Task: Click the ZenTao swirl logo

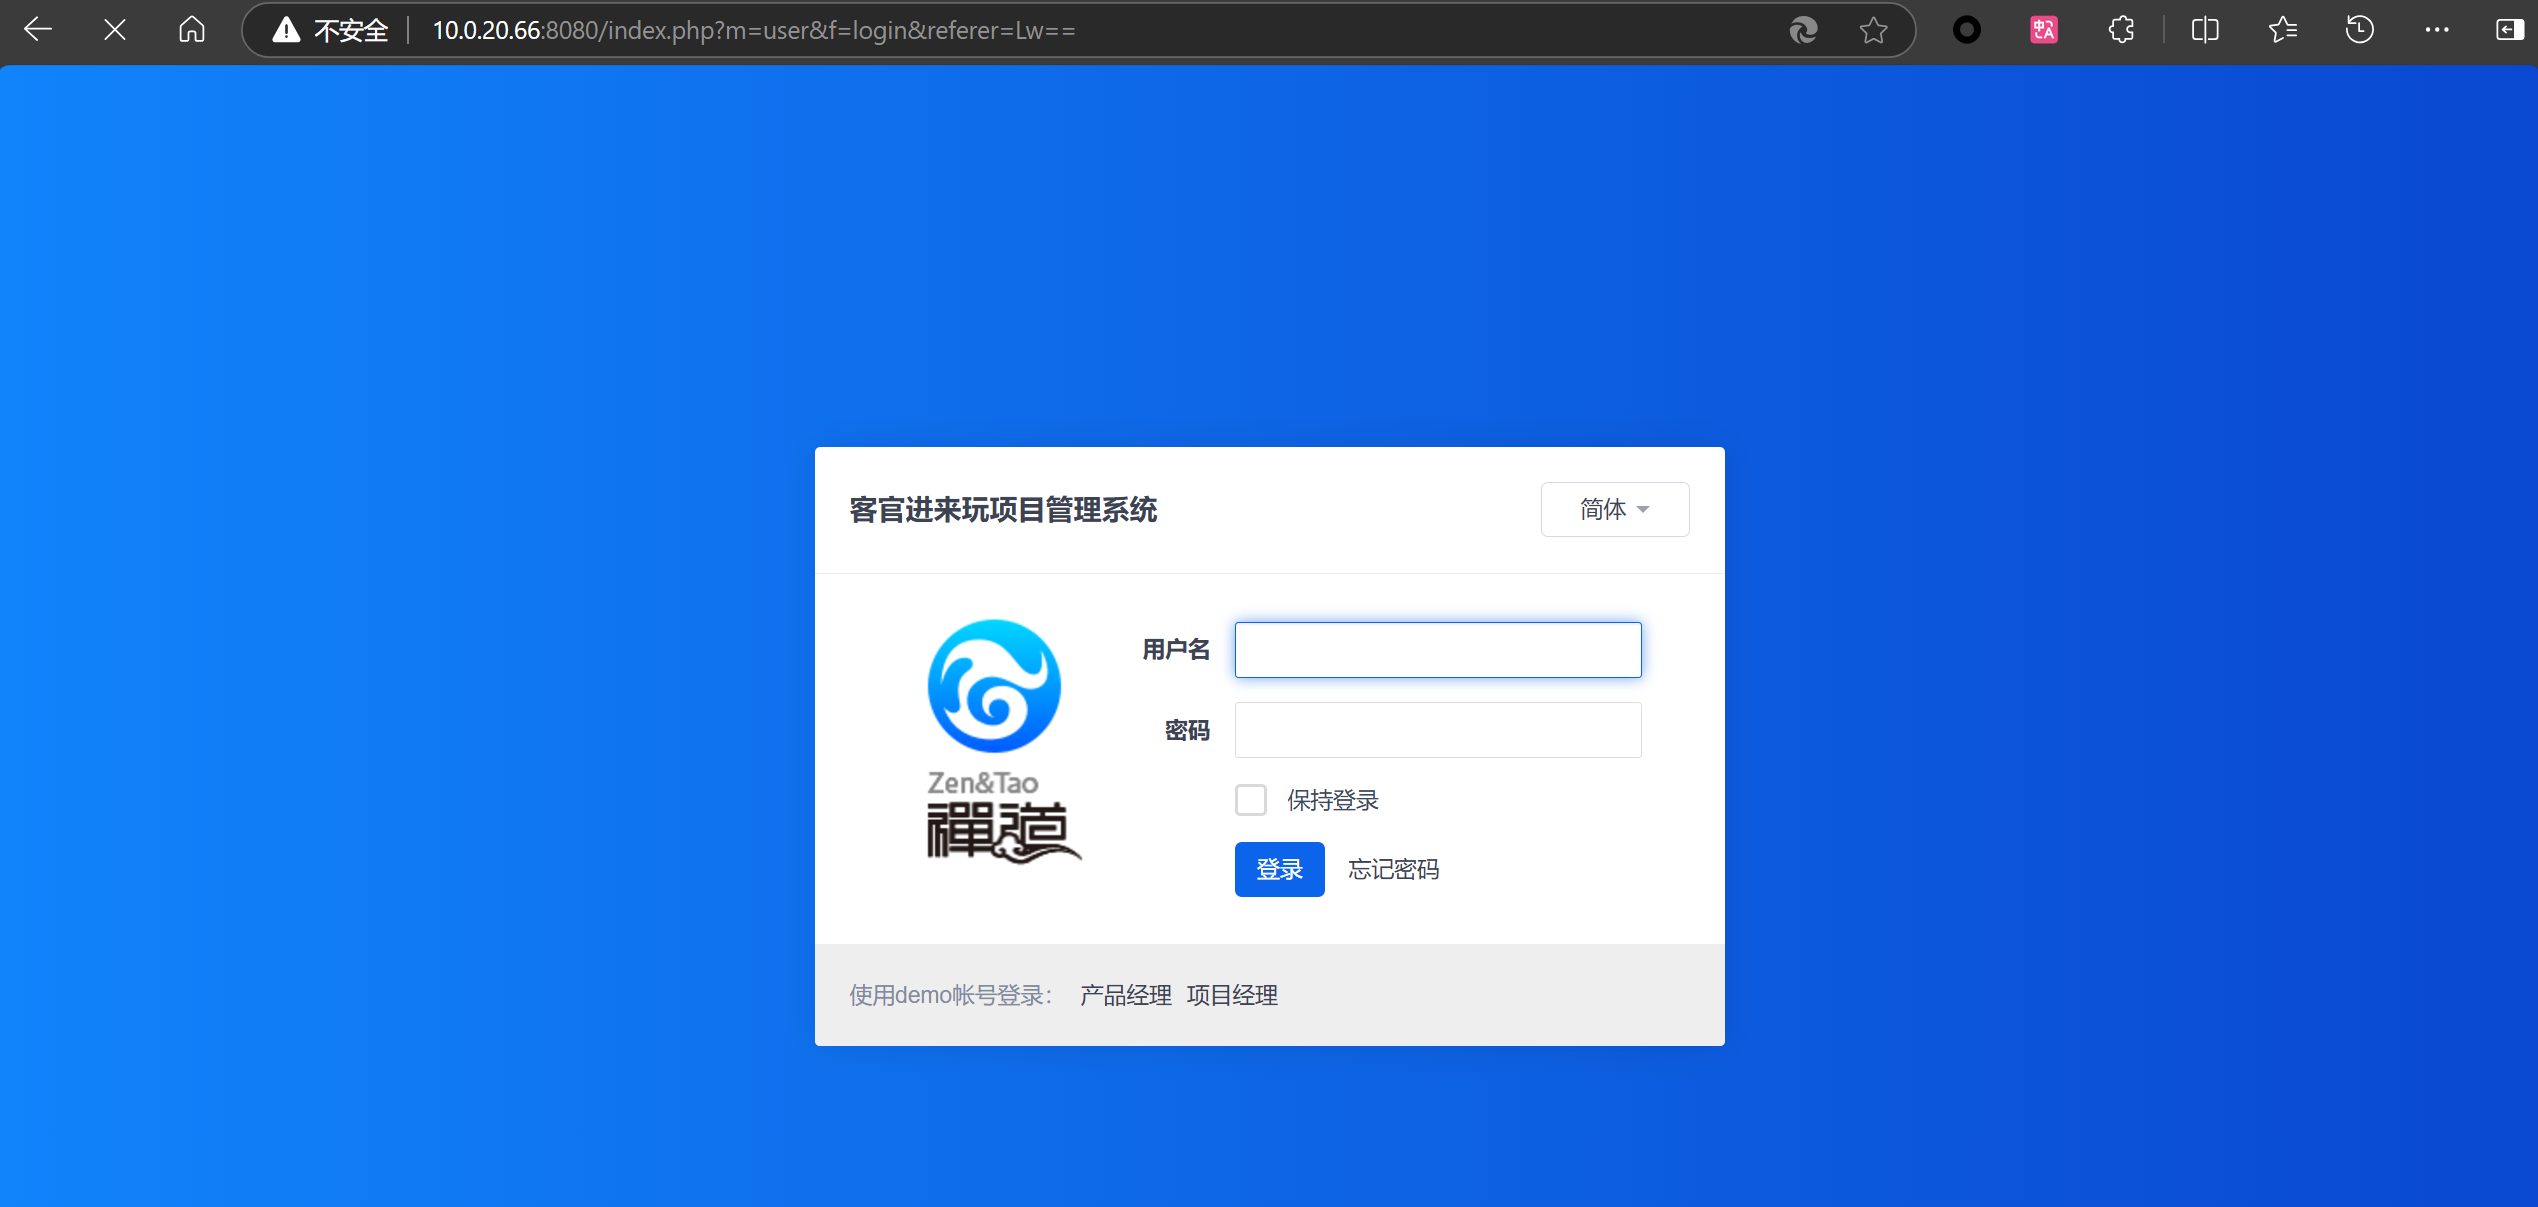Action: pyautogui.click(x=994, y=686)
